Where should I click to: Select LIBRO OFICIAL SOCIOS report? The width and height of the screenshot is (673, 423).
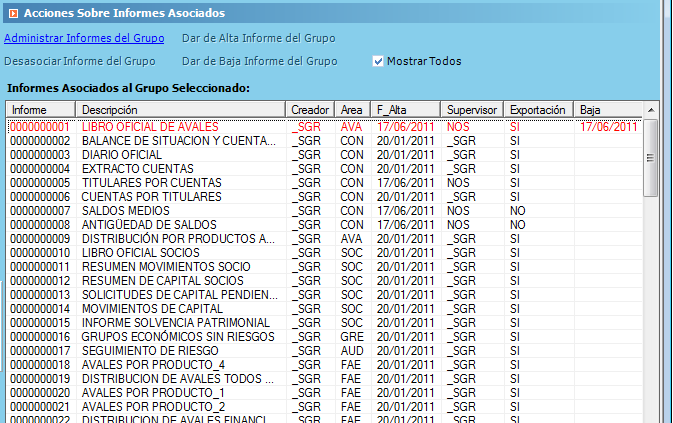[x=324, y=253]
